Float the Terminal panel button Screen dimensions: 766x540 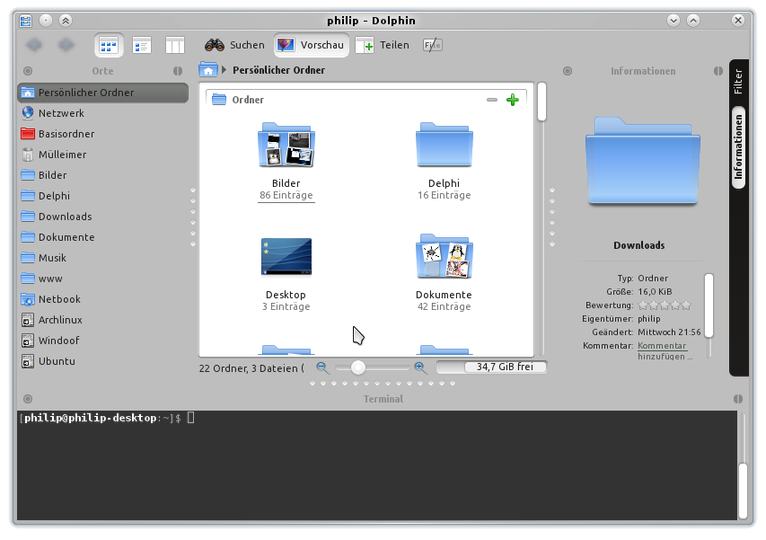point(738,399)
